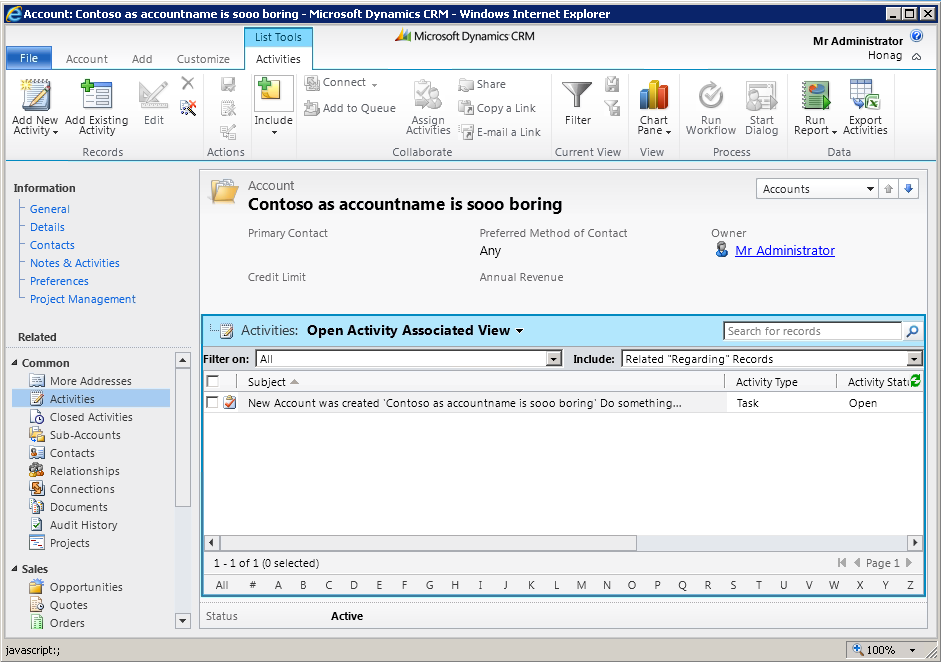Open Opportunities in the Sales section
This screenshot has width=941, height=662.
86,587
